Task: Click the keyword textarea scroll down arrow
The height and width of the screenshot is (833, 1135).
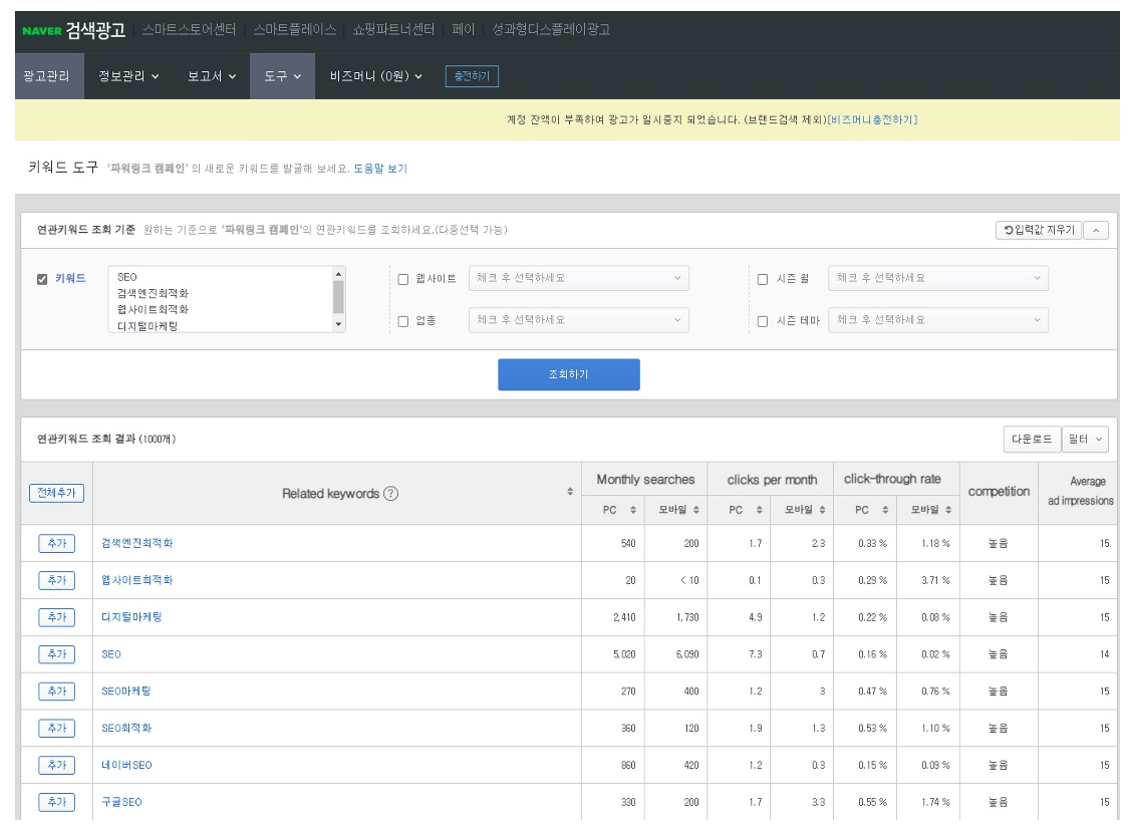Action: point(338,325)
